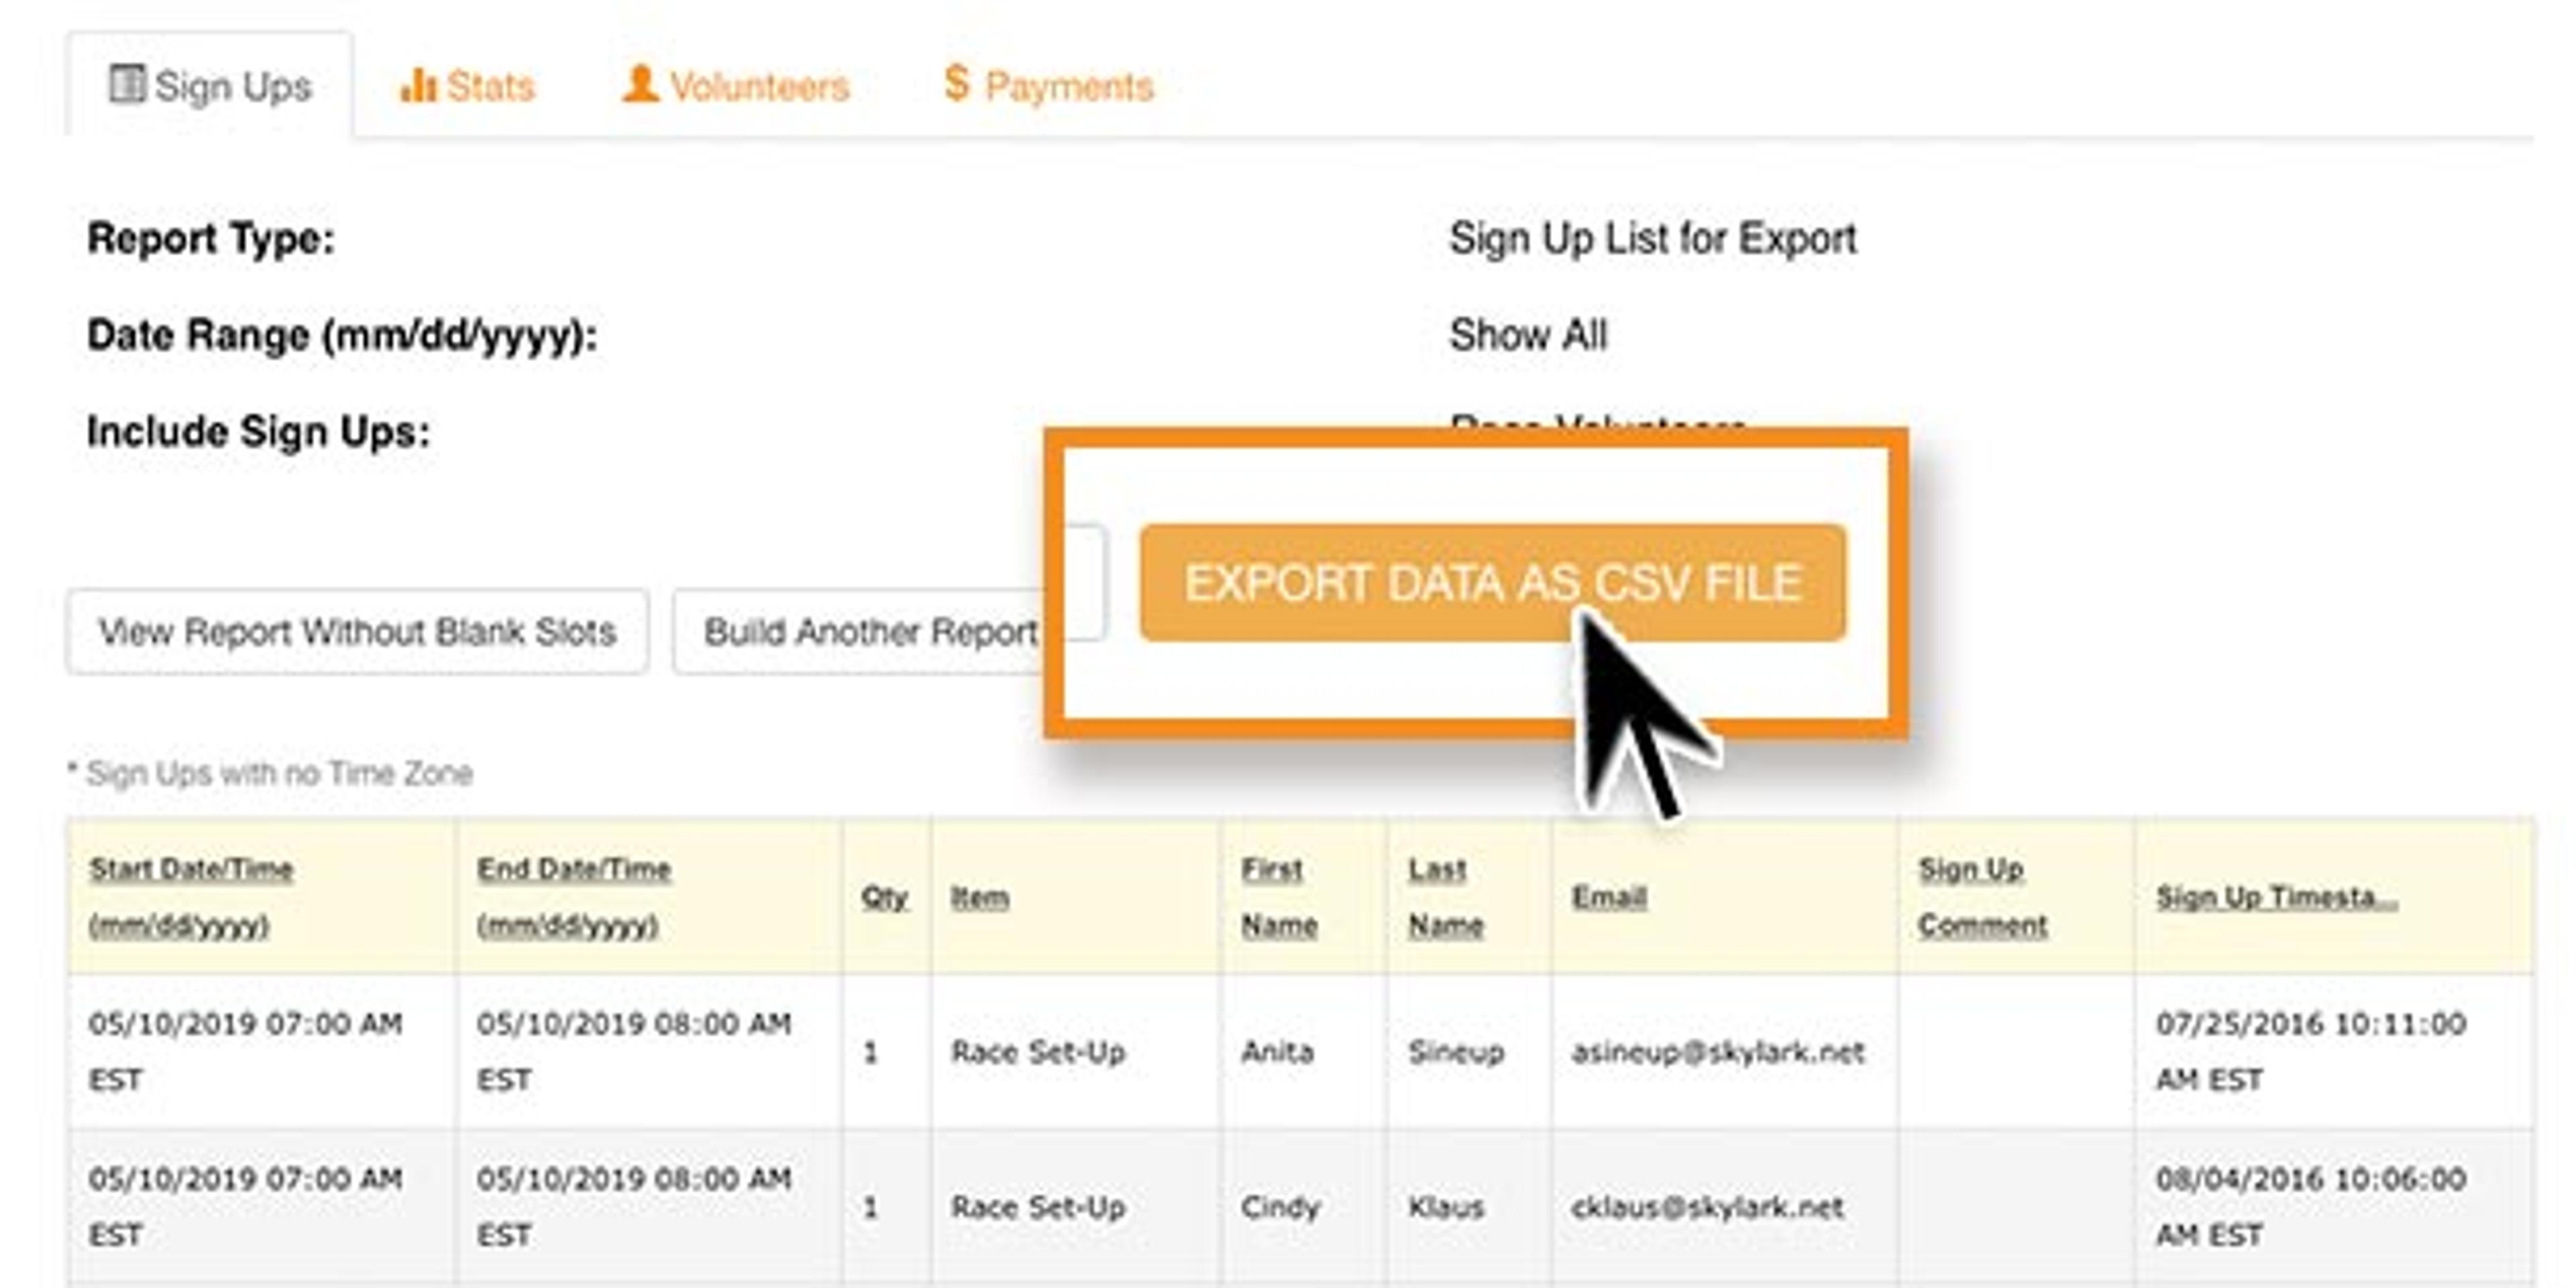This screenshot has height=1288, width=2576.
Task: Open the Volunteers tab
Action: [x=758, y=87]
